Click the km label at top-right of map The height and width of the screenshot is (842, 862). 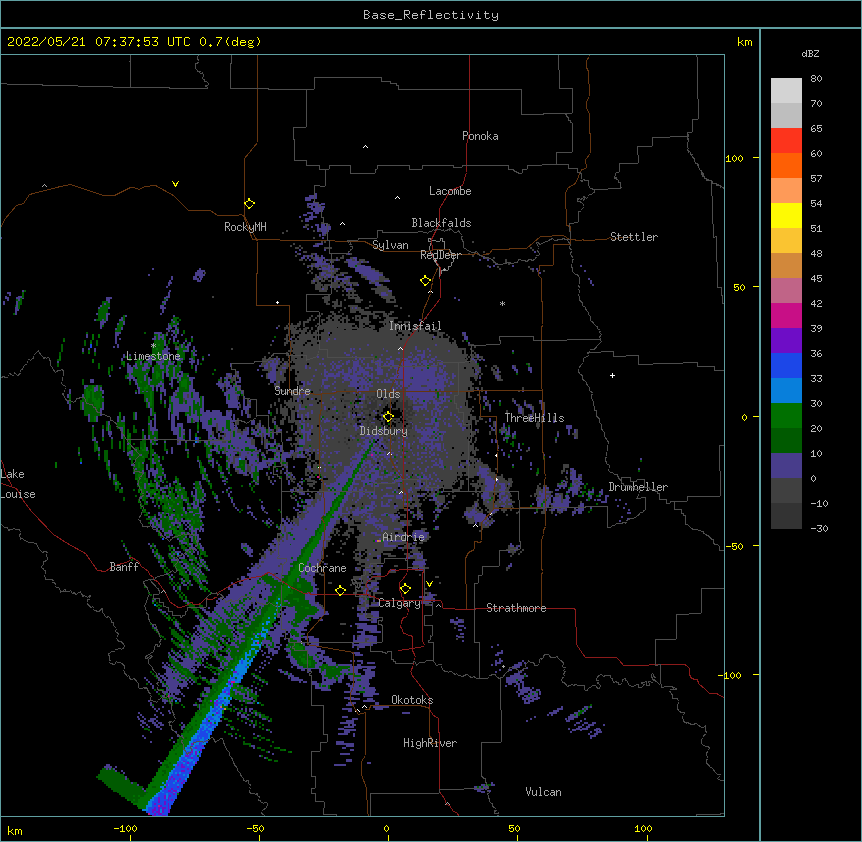pyautogui.click(x=745, y=42)
